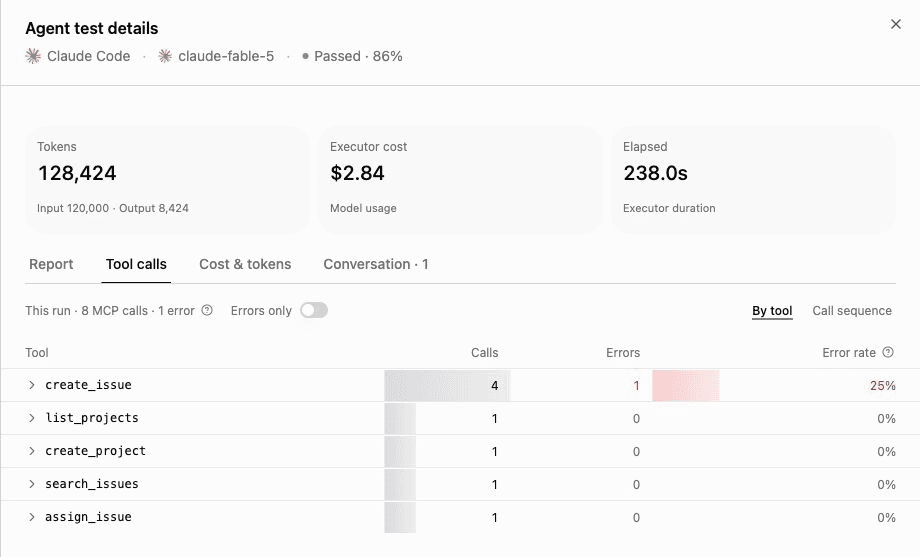This screenshot has height=557, width=920.
Task: Click the 128,424 tokens value
Action: pyautogui.click(x=77, y=173)
